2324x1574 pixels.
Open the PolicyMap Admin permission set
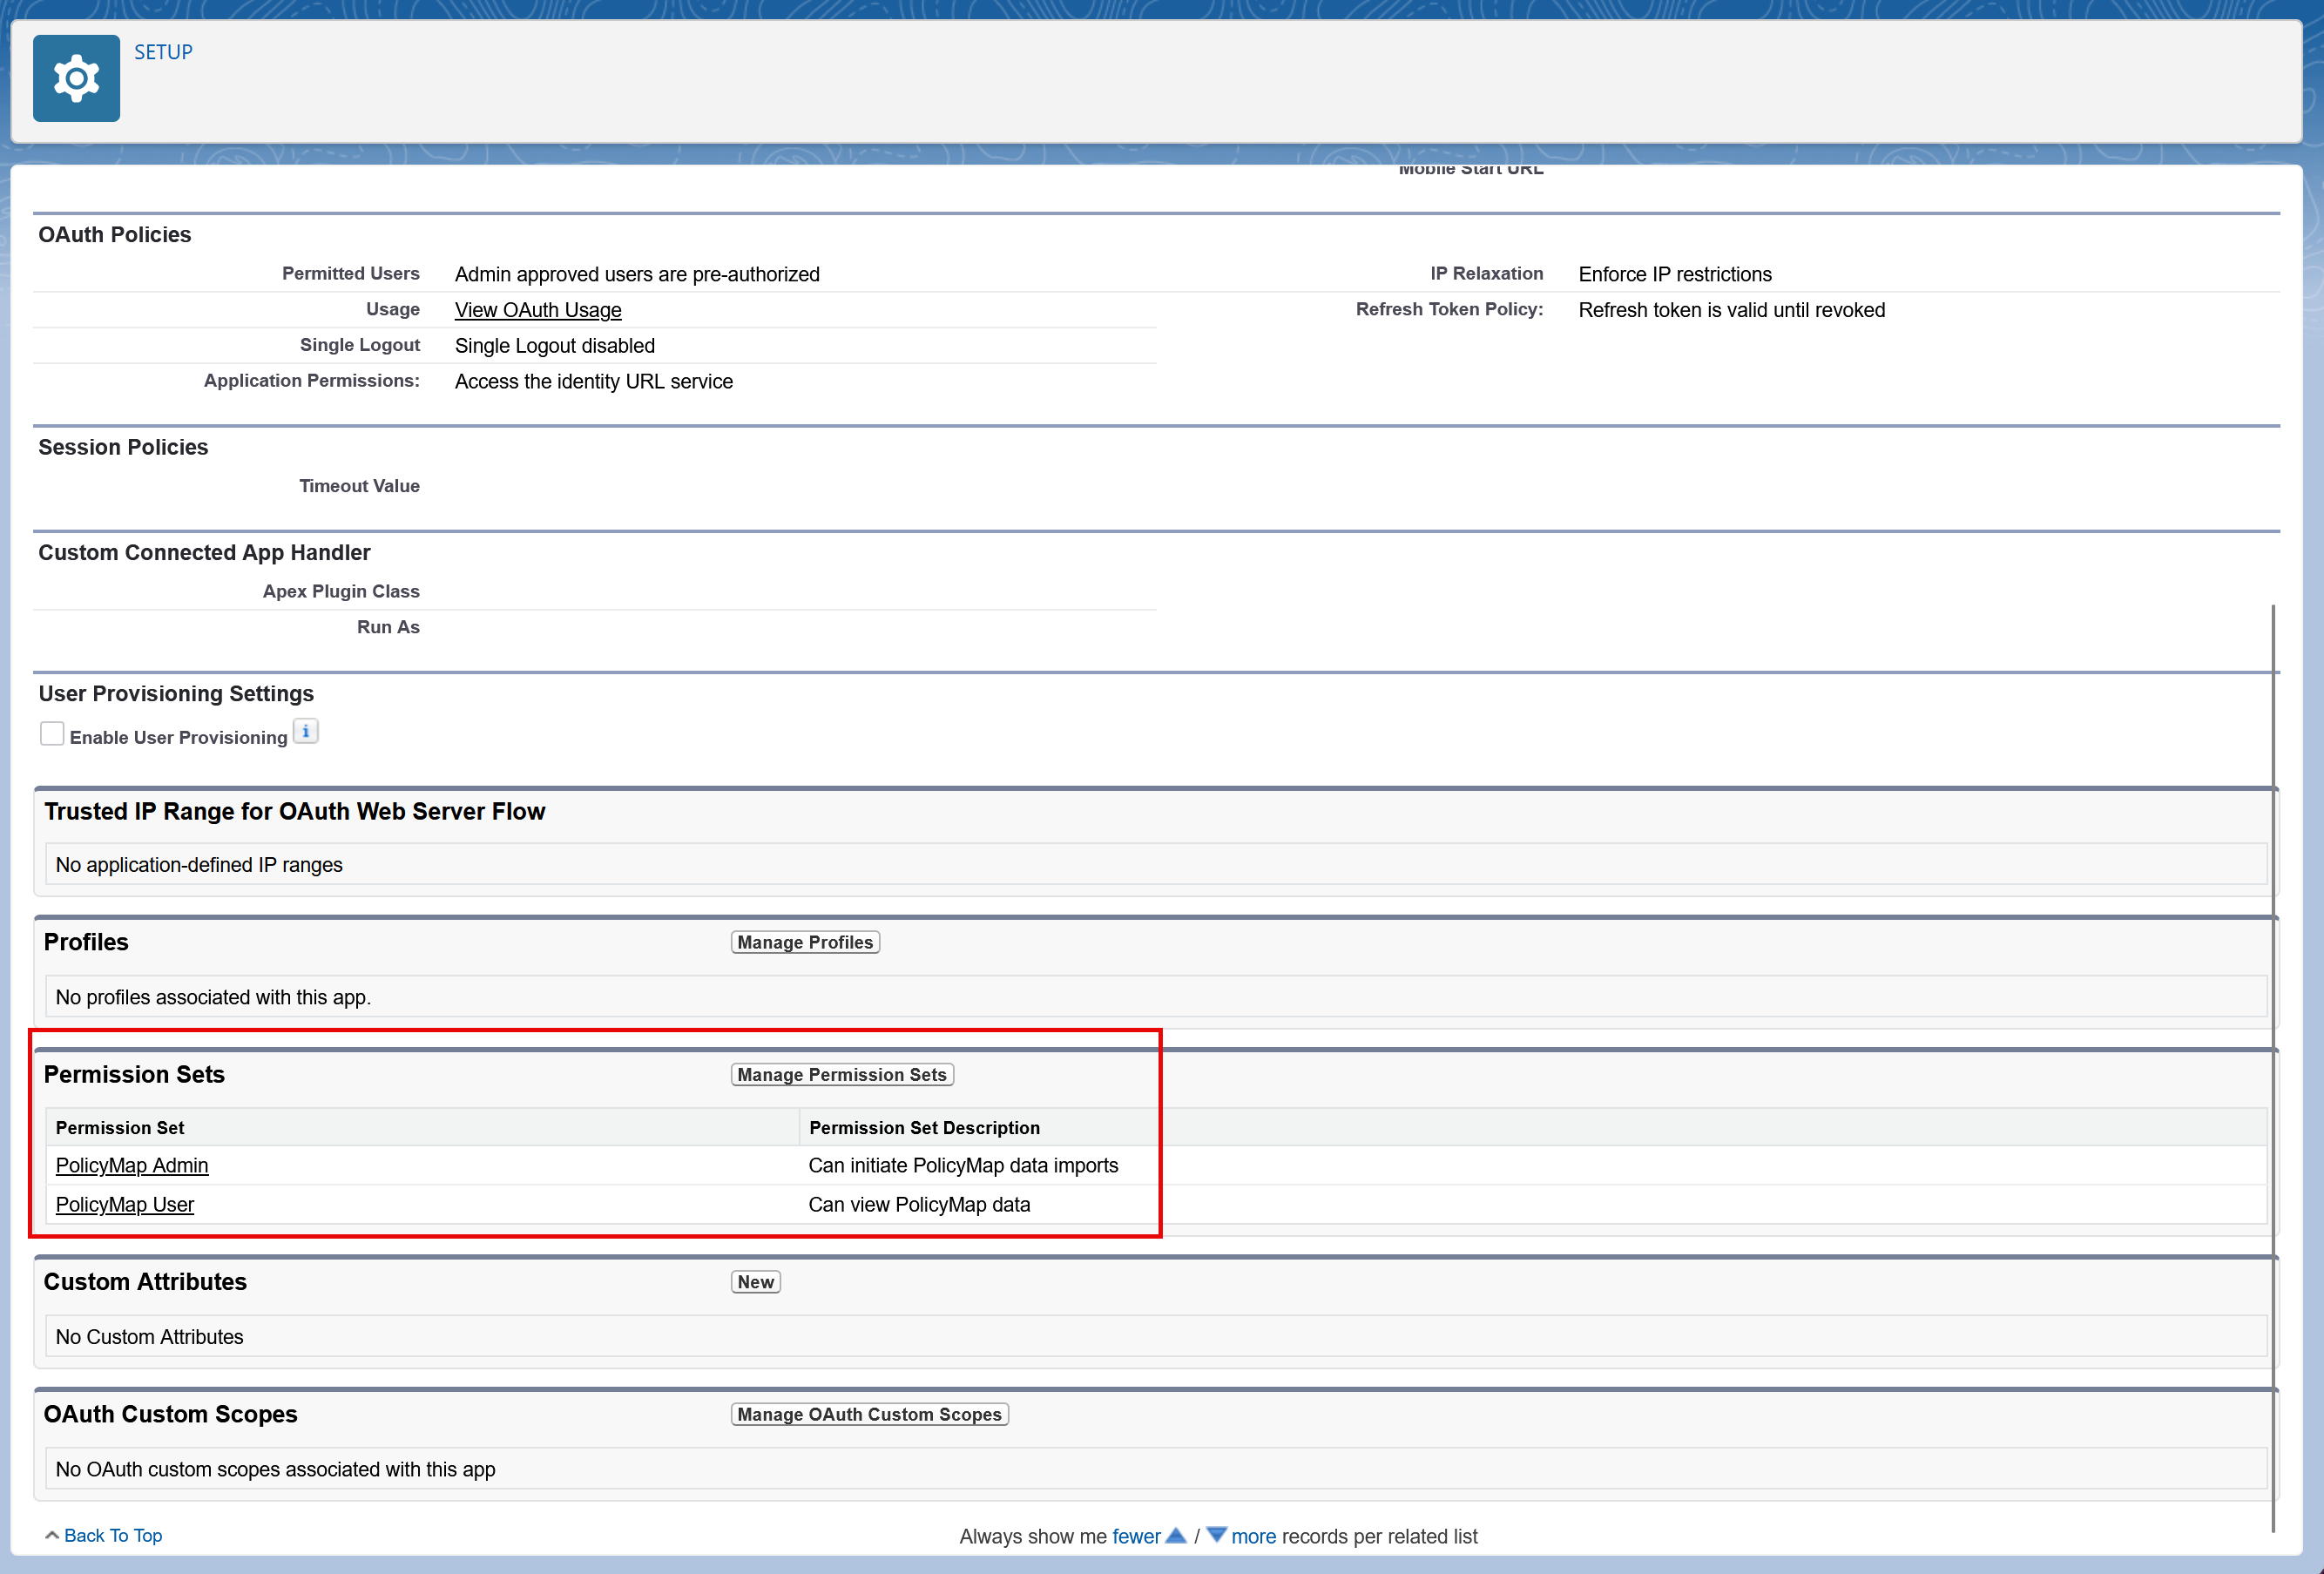(132, 1165)
